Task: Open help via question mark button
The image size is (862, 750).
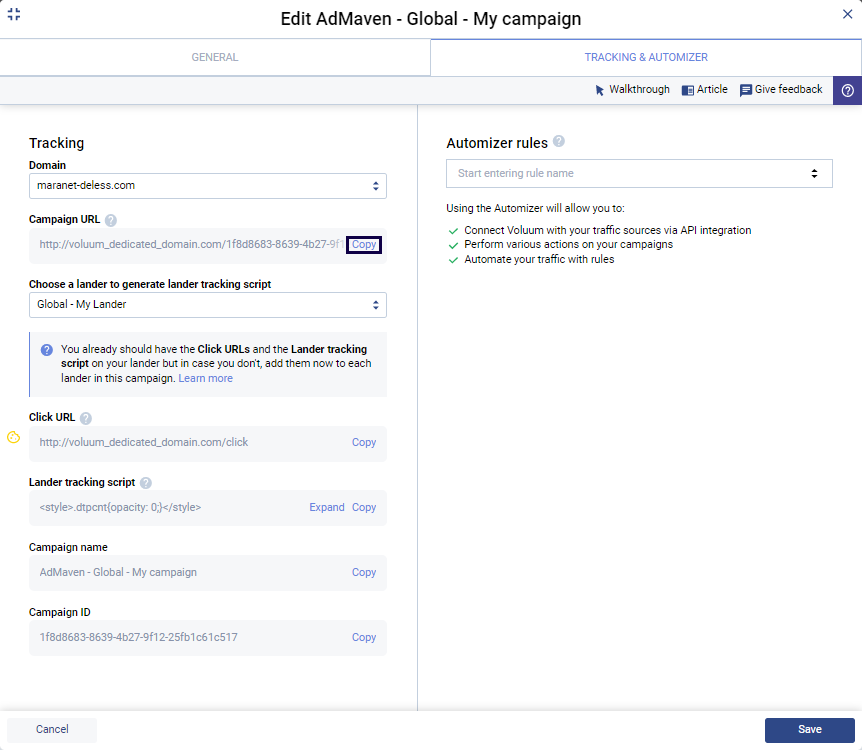Action: (x=847, y=90)
